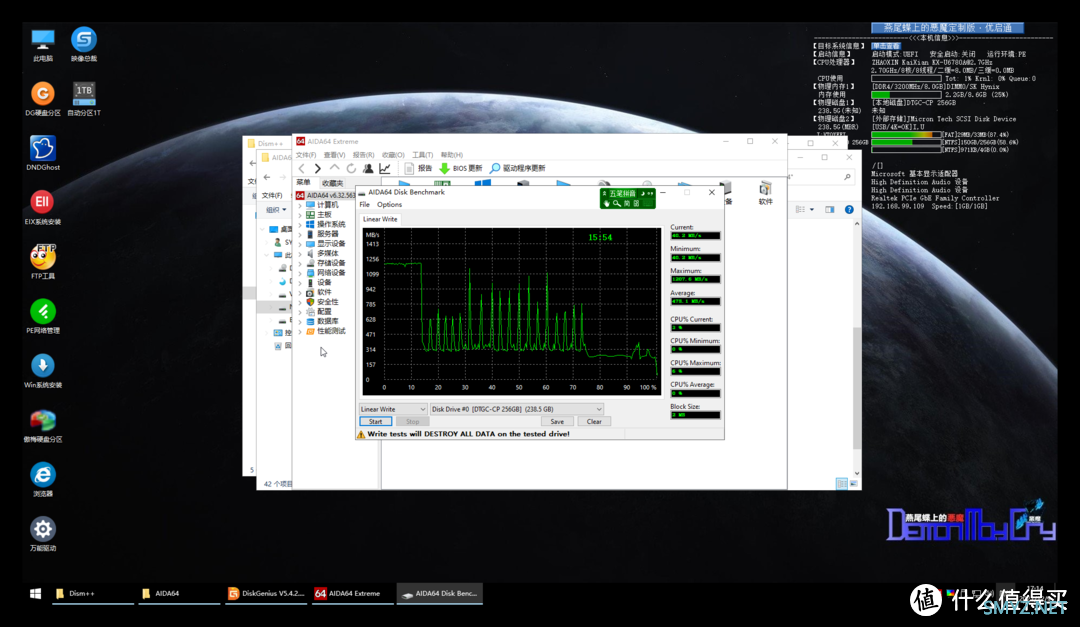This screenshot has width=1080, height=627.
Task: Launch DNDGhost from the desktop
Action: pos(43,154)
